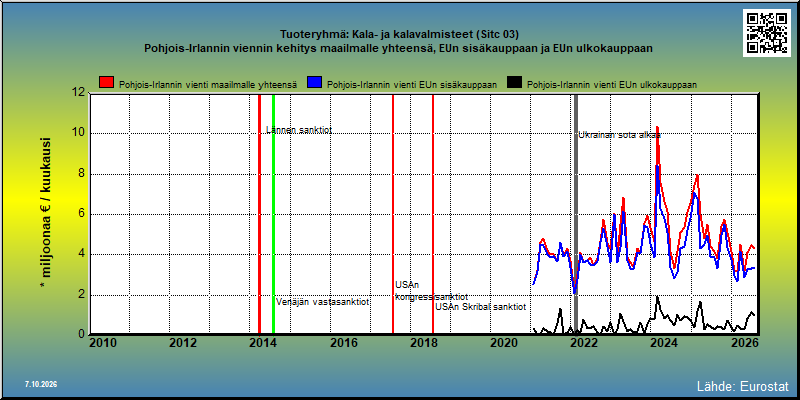Click the 'Ukrainan sota alkaa' annotation
The image size is (800, 400).
(619, 135)
